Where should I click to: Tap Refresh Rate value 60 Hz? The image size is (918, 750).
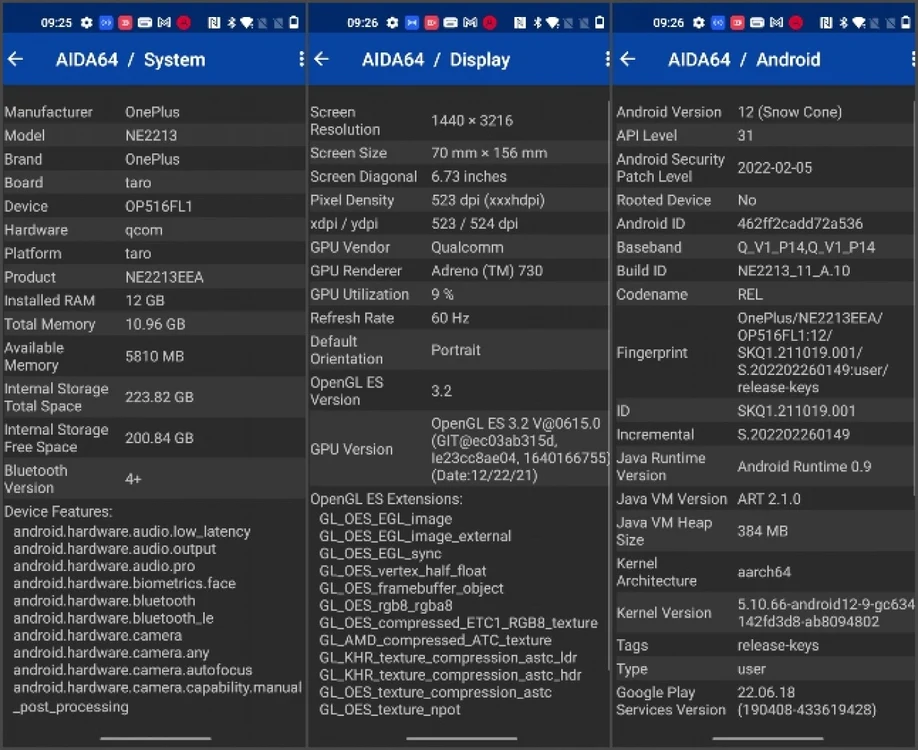[450, 318]
